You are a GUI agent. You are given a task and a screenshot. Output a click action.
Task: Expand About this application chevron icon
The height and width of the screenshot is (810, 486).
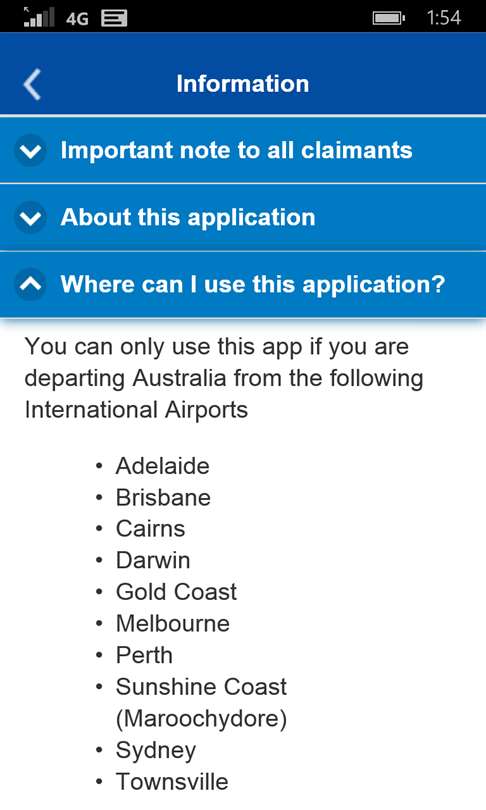click(x=30, y=217)
